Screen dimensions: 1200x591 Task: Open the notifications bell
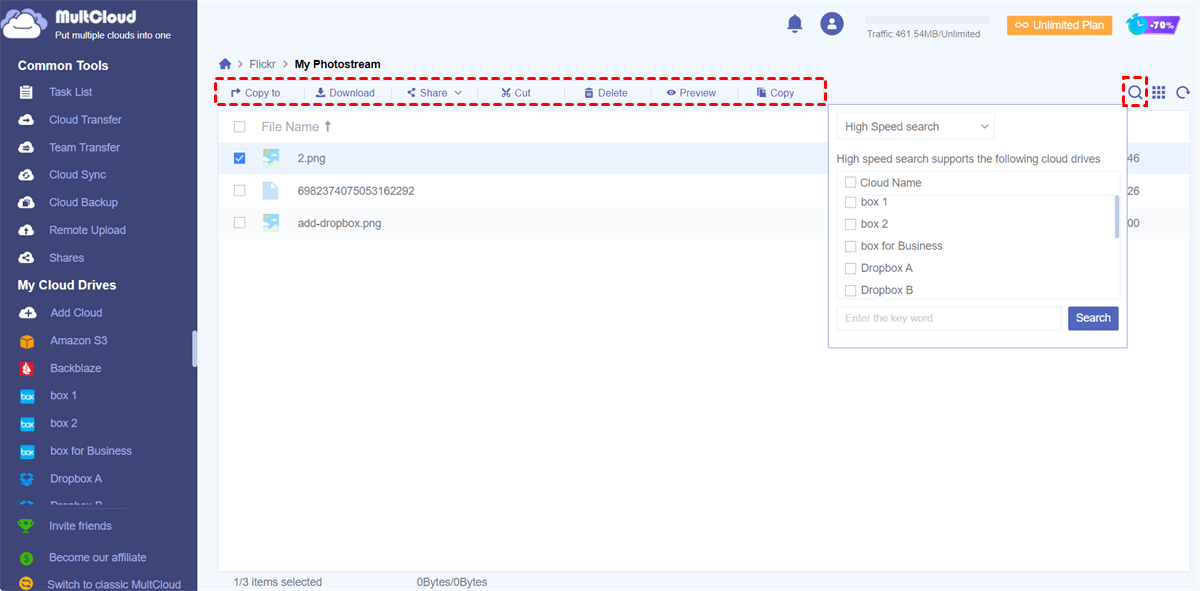pyautogui.click(x=795, y=24)
